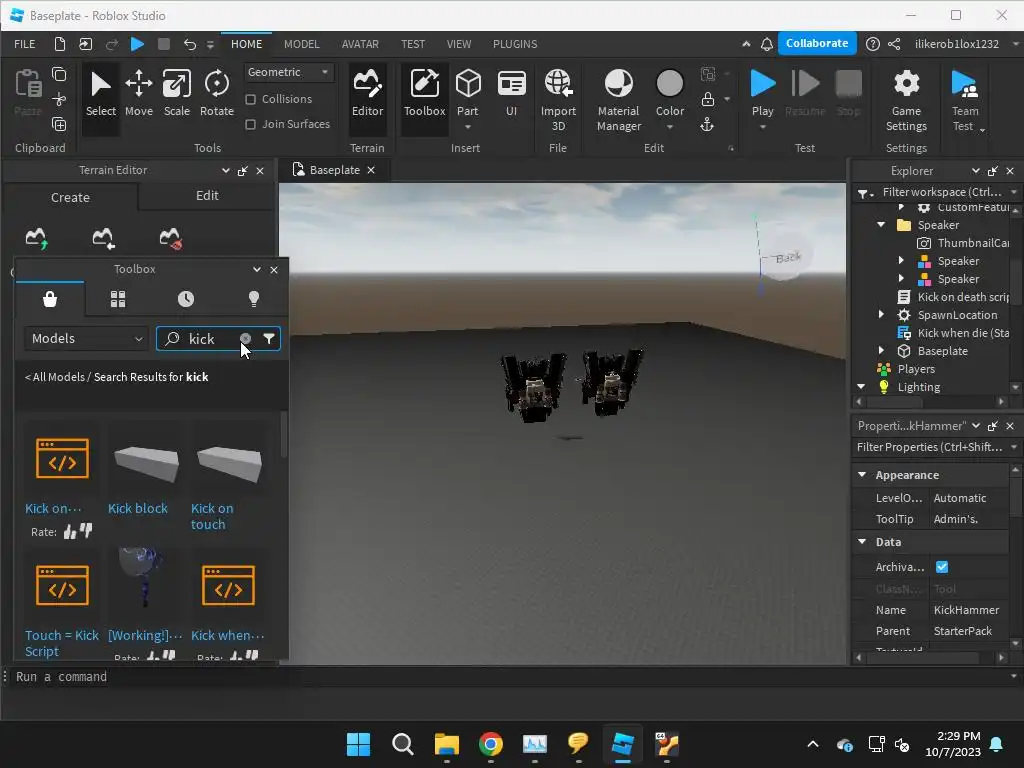Collapse the Appearance properties section
1024x768 pixels.
[862, 475]
